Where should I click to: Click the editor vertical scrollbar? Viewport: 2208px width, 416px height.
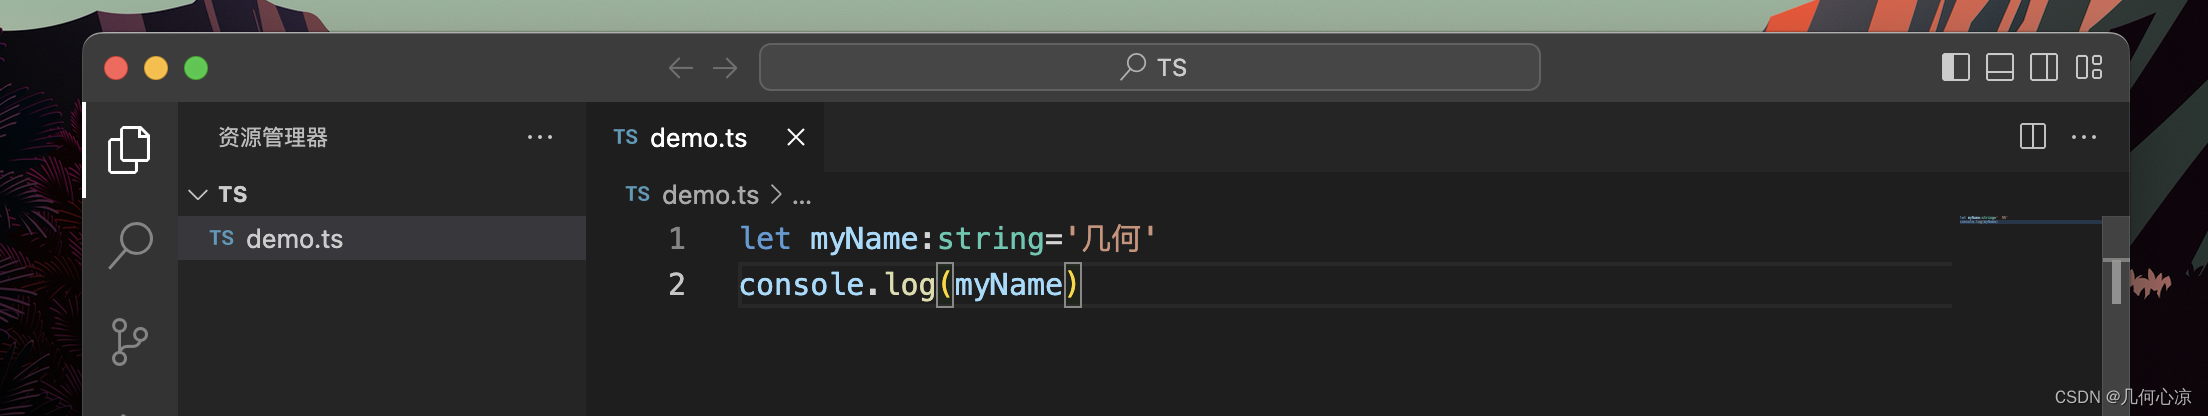click(x=2115, y=315)
